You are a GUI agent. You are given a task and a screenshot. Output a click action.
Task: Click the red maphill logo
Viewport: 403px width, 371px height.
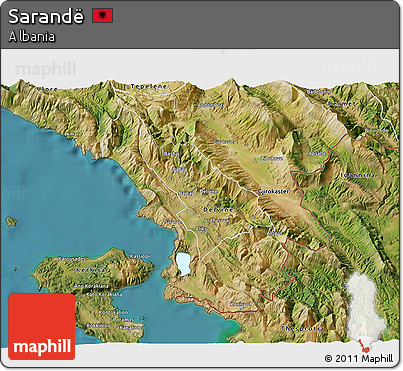tap(42, 327)
